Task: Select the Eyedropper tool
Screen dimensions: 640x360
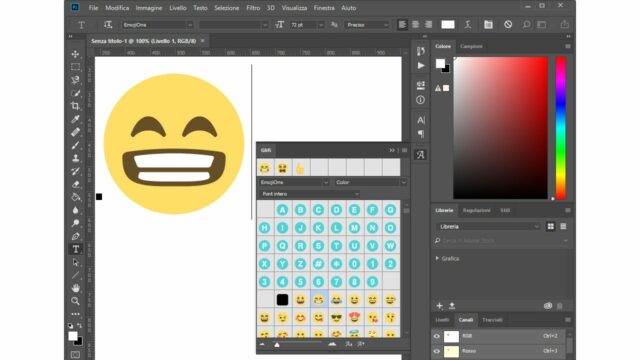Action: click(75, 119)
